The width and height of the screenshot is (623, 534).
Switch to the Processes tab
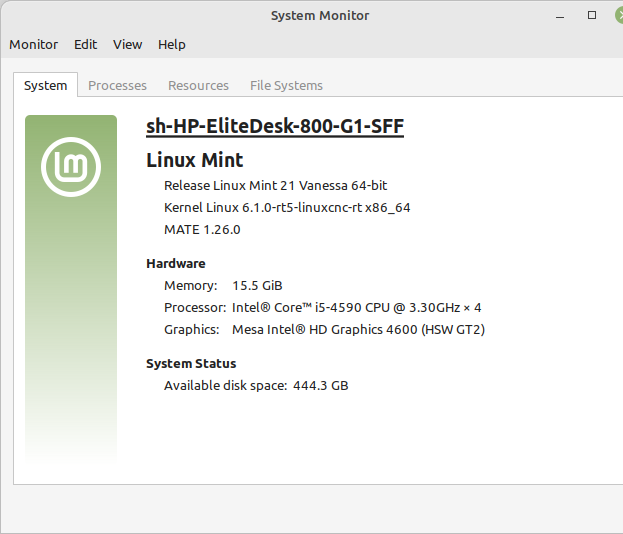(117, 85)
